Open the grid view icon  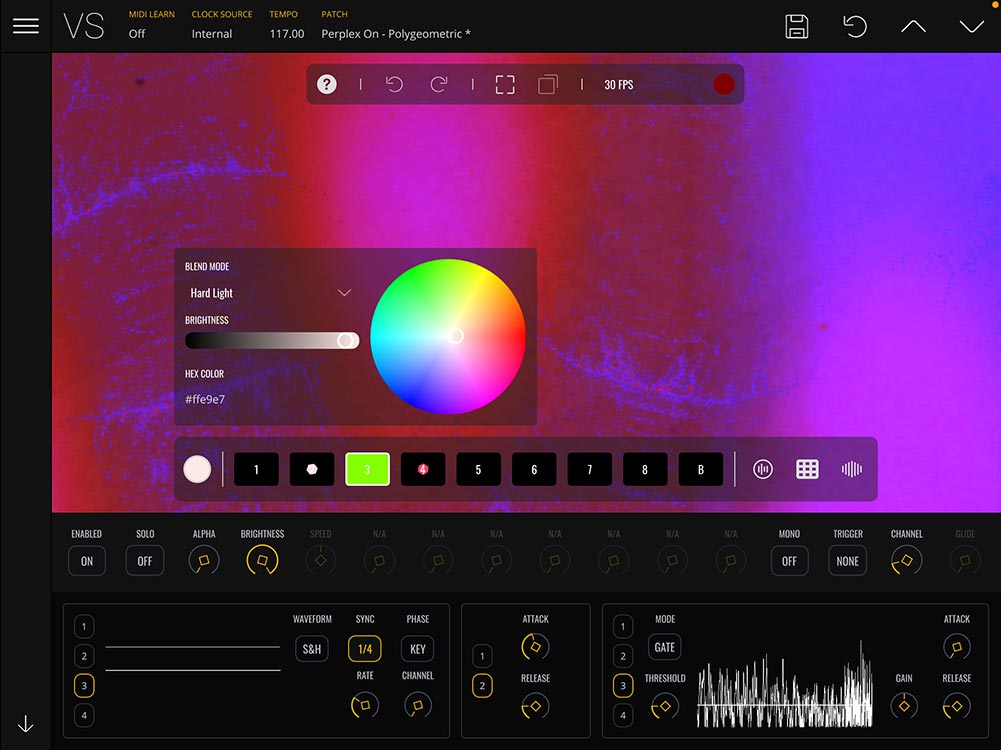click(807, 469)
